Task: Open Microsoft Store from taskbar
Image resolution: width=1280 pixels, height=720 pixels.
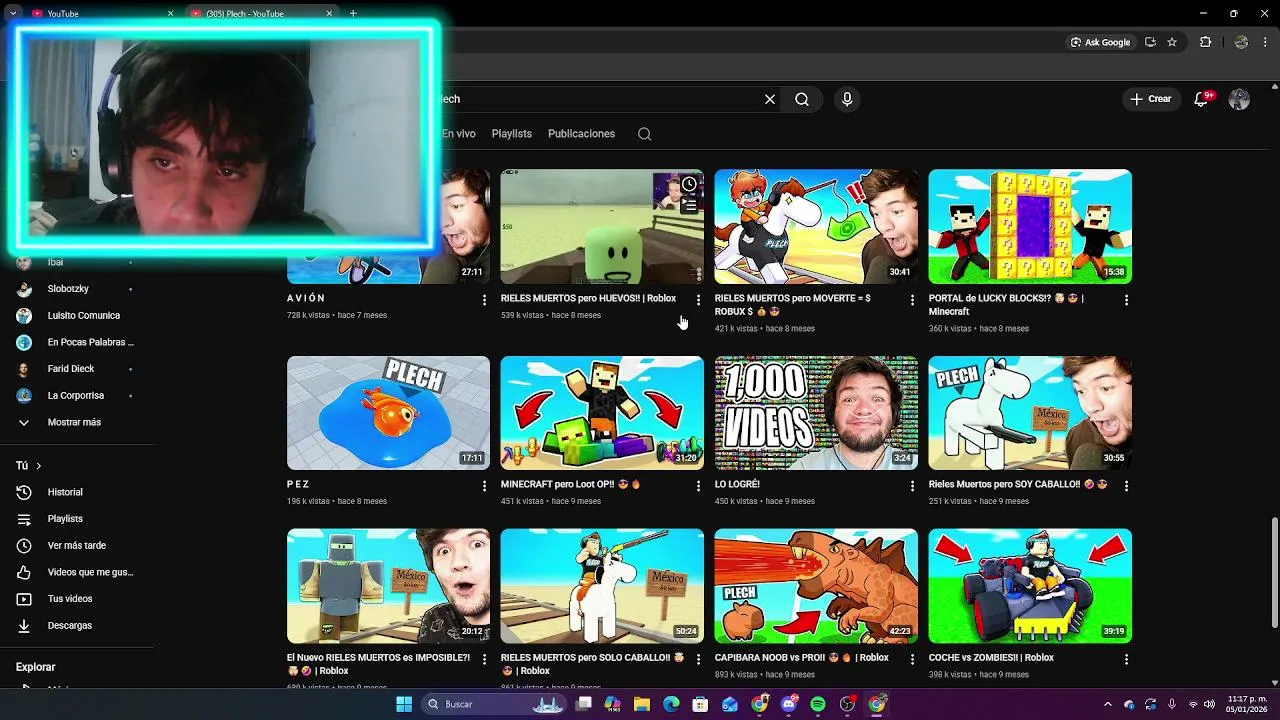Action: (x=700, y=704)
